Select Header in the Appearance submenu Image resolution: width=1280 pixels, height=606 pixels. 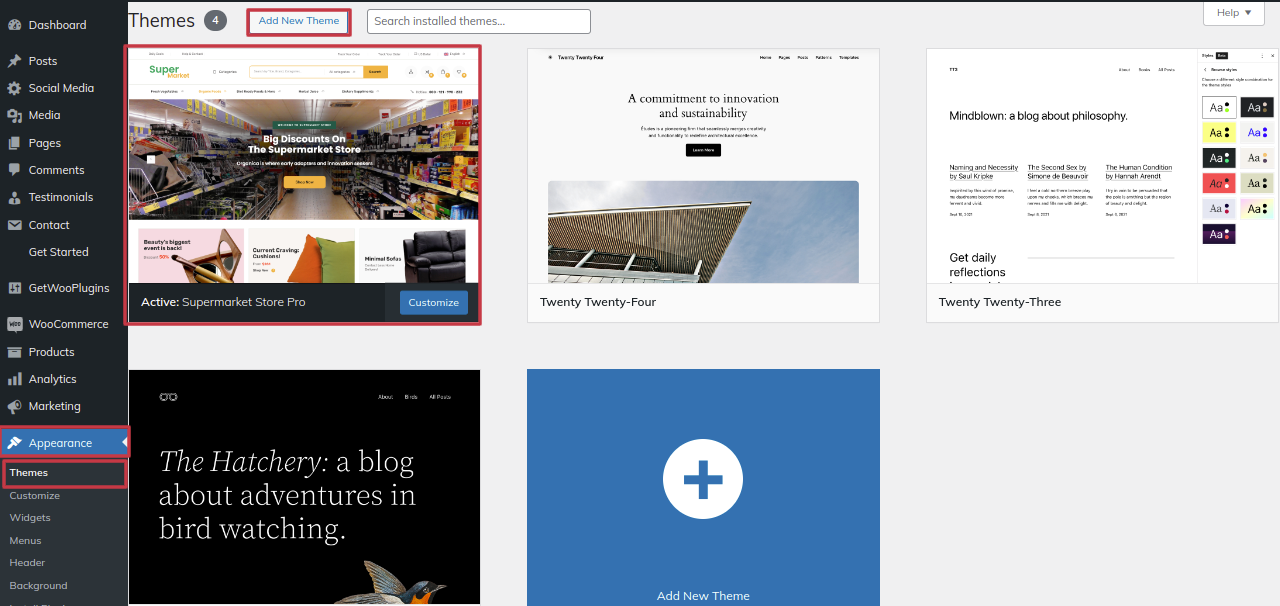[28, 563]
